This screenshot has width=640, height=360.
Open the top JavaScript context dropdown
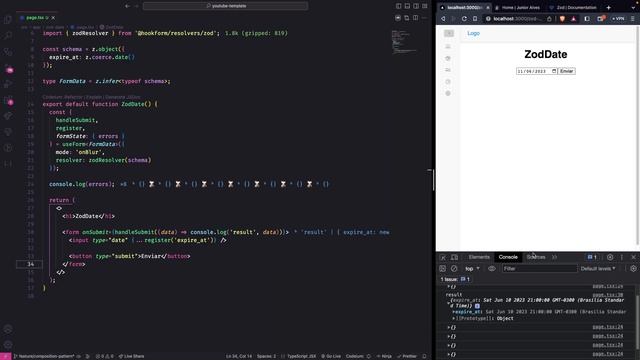pyautogui.click(x=472, y=269)
